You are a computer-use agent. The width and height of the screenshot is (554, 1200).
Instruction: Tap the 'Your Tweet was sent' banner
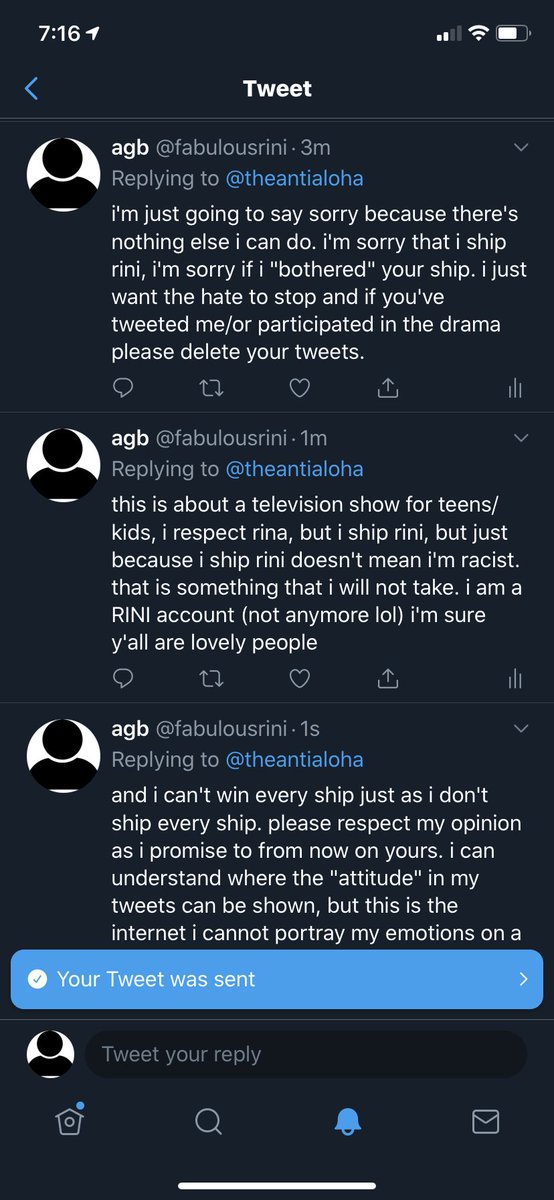[x=277, y=979]
